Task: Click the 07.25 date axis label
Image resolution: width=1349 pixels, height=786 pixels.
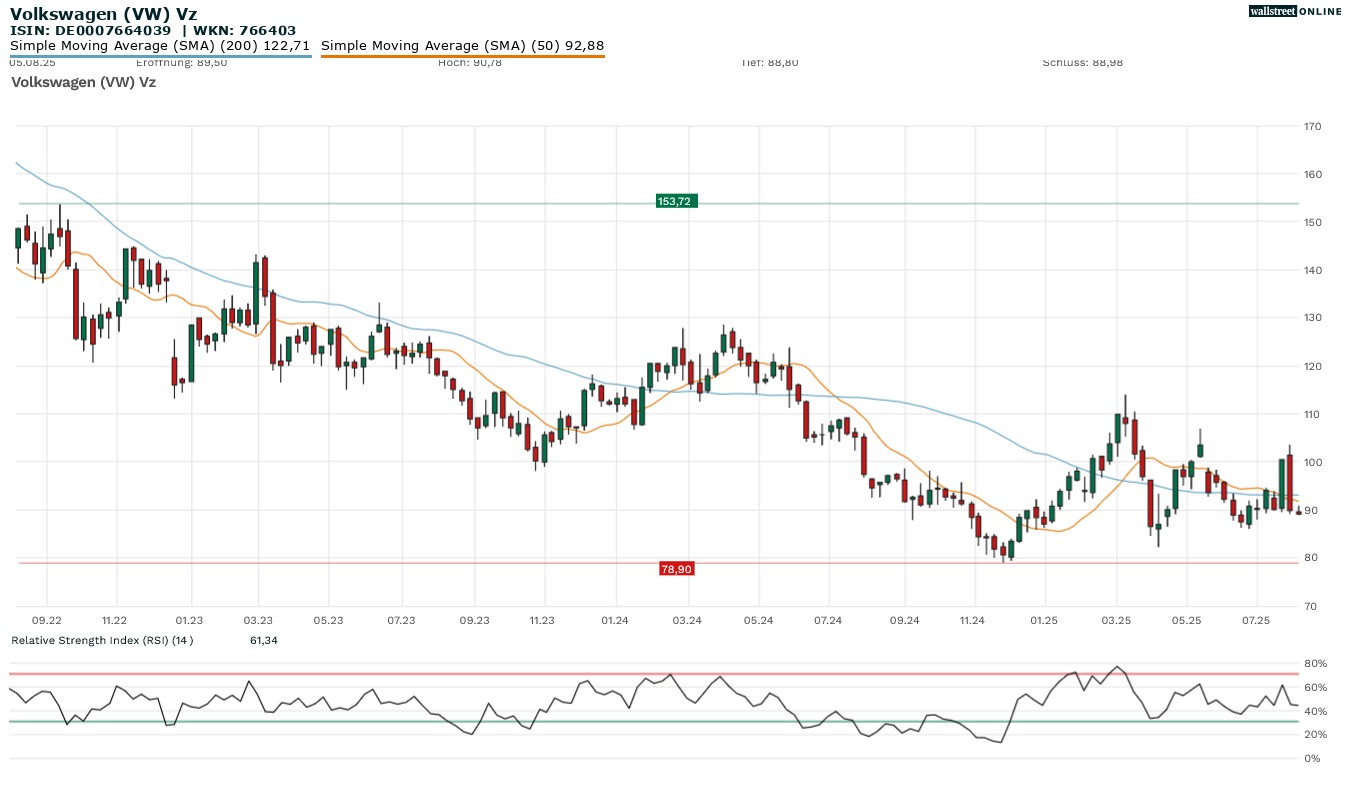Action: click(x=1256, y=621)
